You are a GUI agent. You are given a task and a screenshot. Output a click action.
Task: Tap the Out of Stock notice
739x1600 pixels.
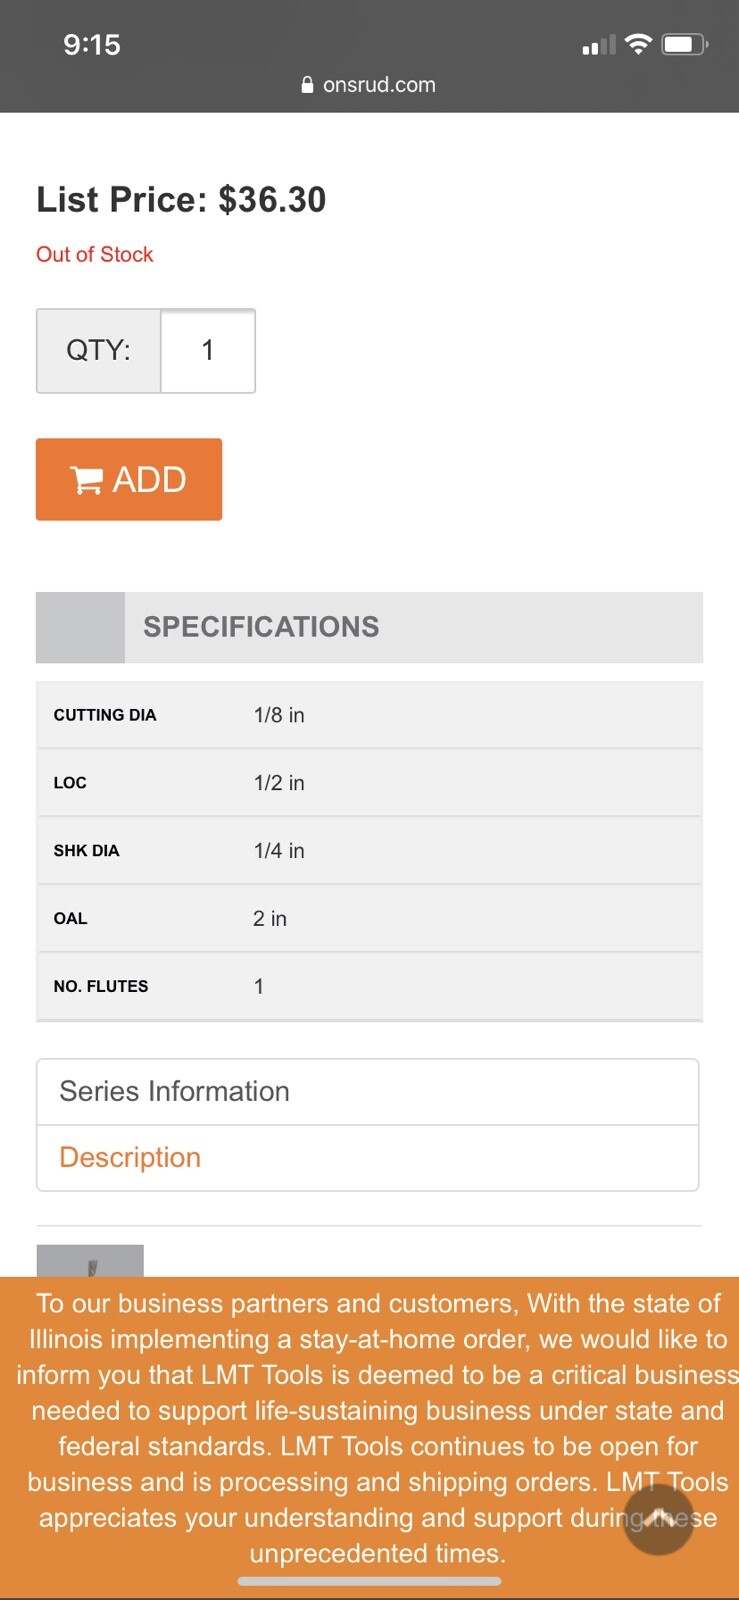pos(95,254)
